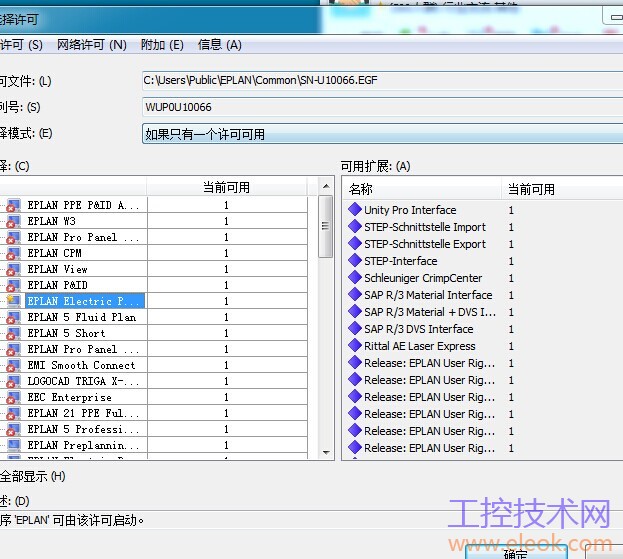Click the EPLAN Preplannin... license icon
The height and width of the screenshot is (559, 623).
coord(13,445)
